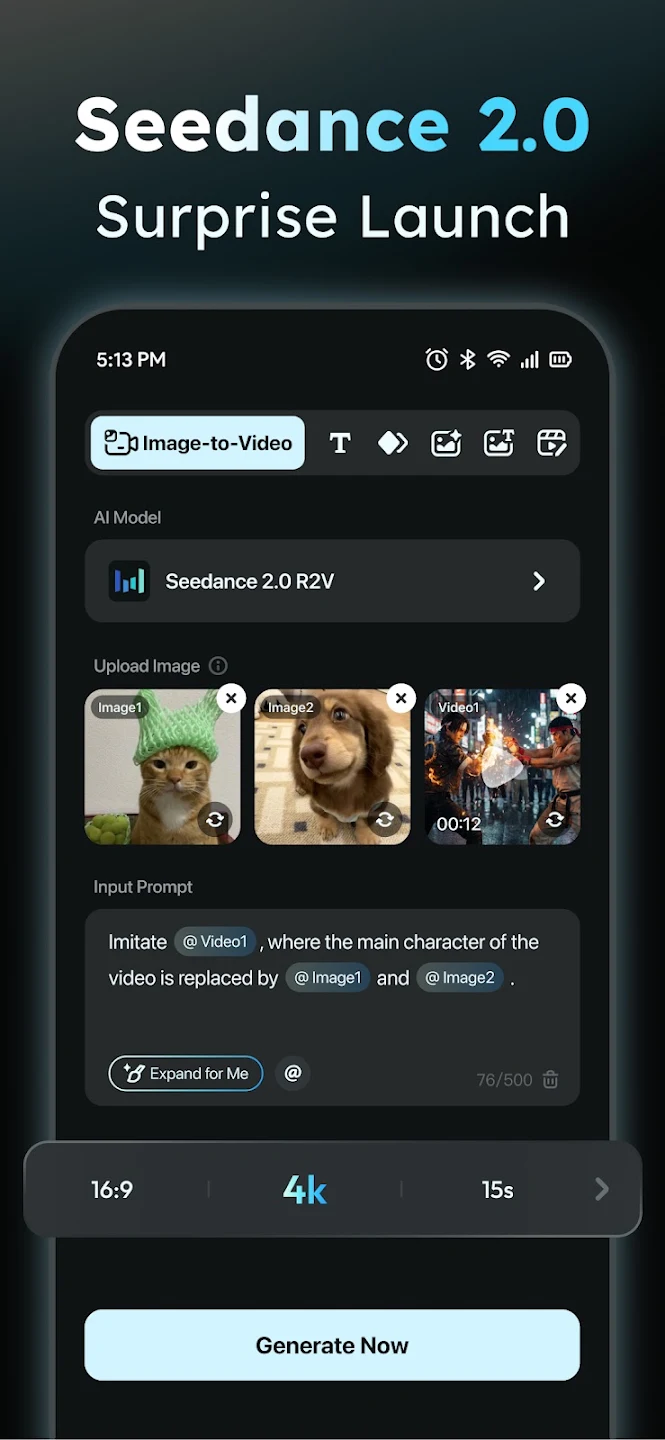Switch to the Image-to-Video tab
665x1440 pixels.
(198, 443)
